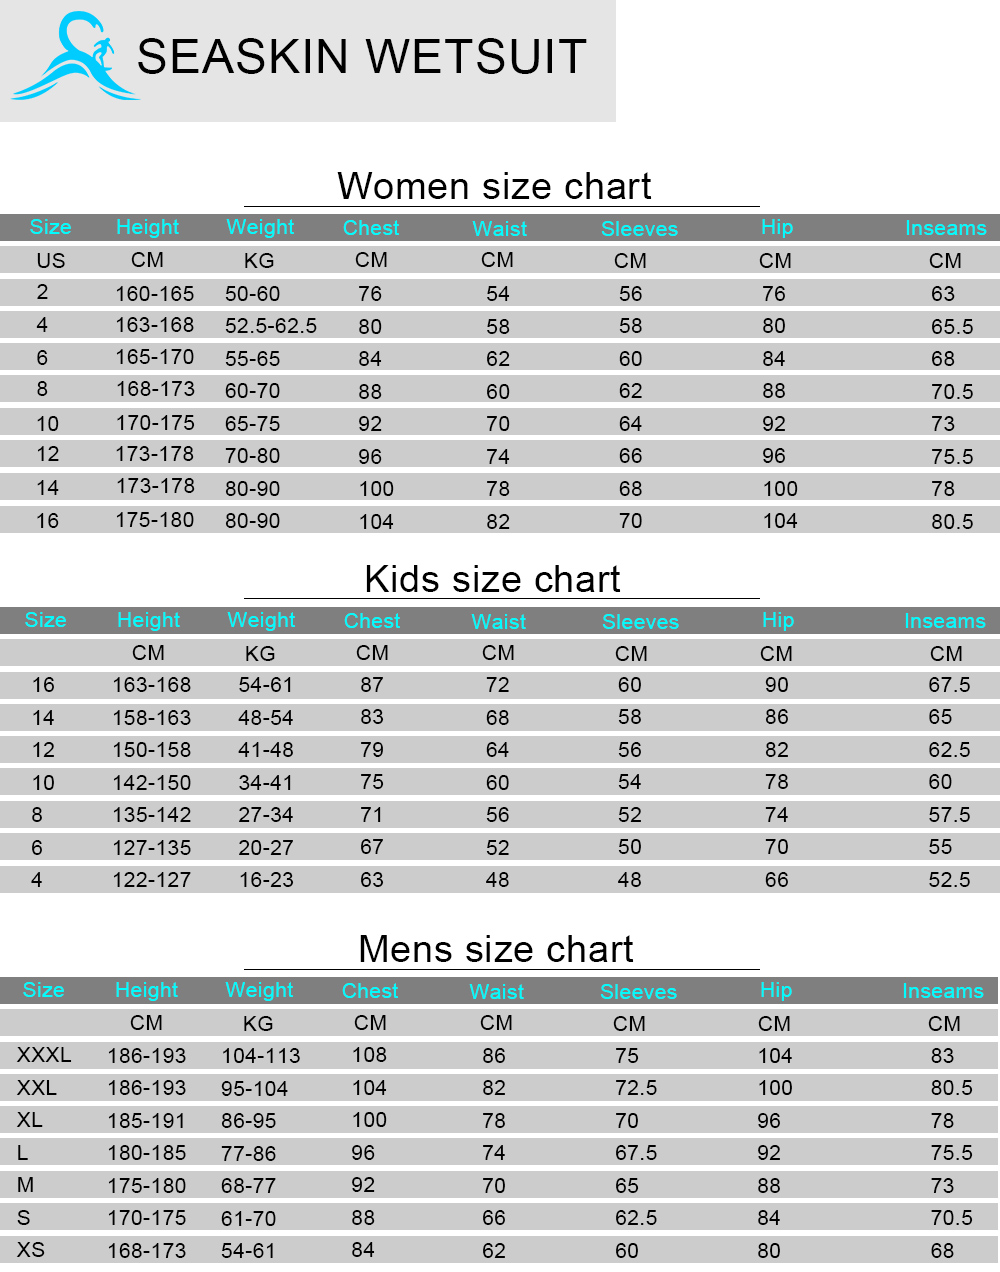The width and height of the screenshot is (1000, 1272).
Task: Click the Seaskin surfer wave logo
Action: (75, 58)
